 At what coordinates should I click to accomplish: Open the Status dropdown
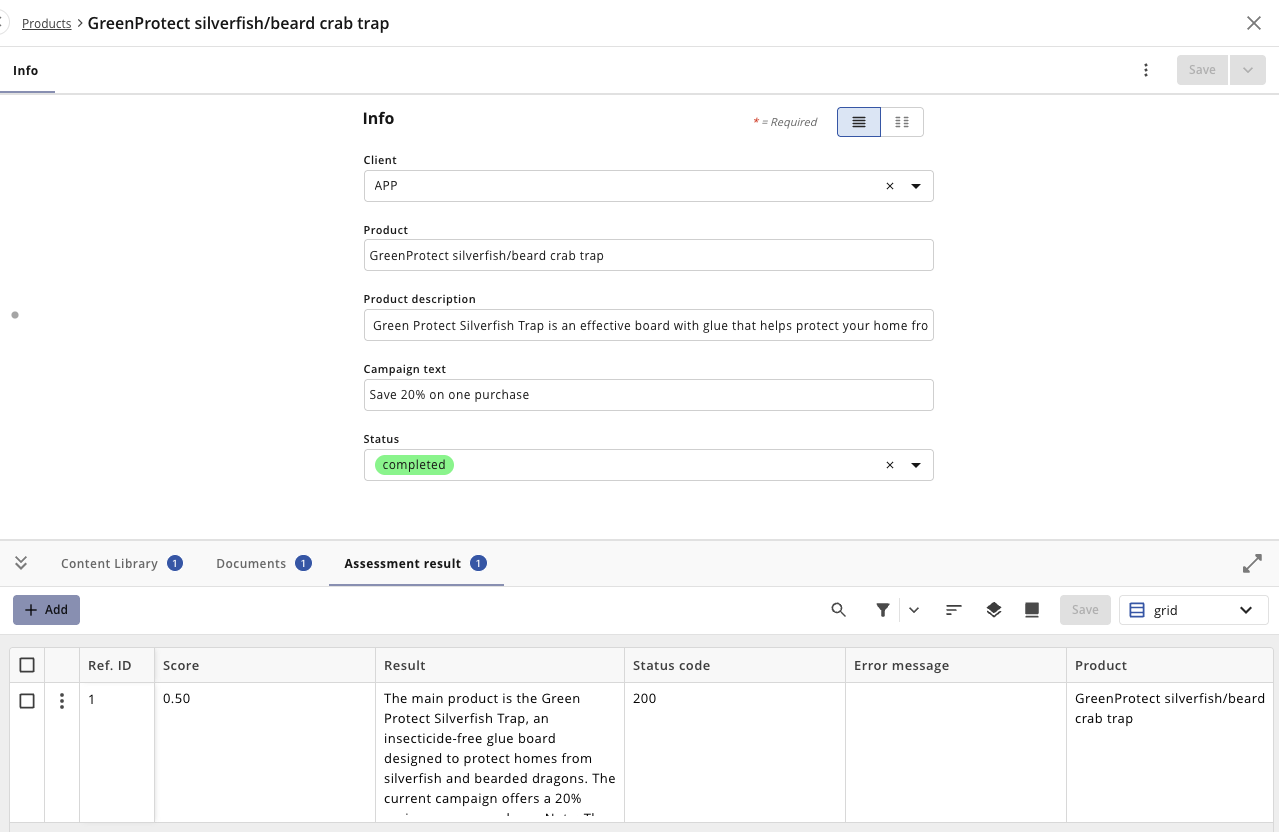(916, 465)
